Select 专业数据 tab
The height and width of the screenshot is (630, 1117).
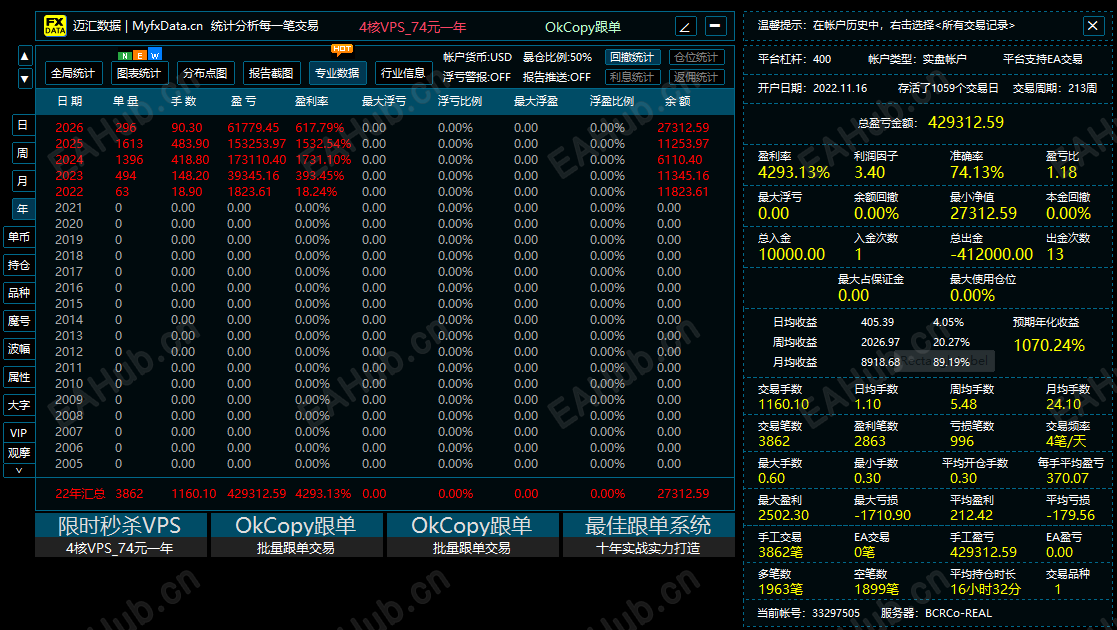337,73
